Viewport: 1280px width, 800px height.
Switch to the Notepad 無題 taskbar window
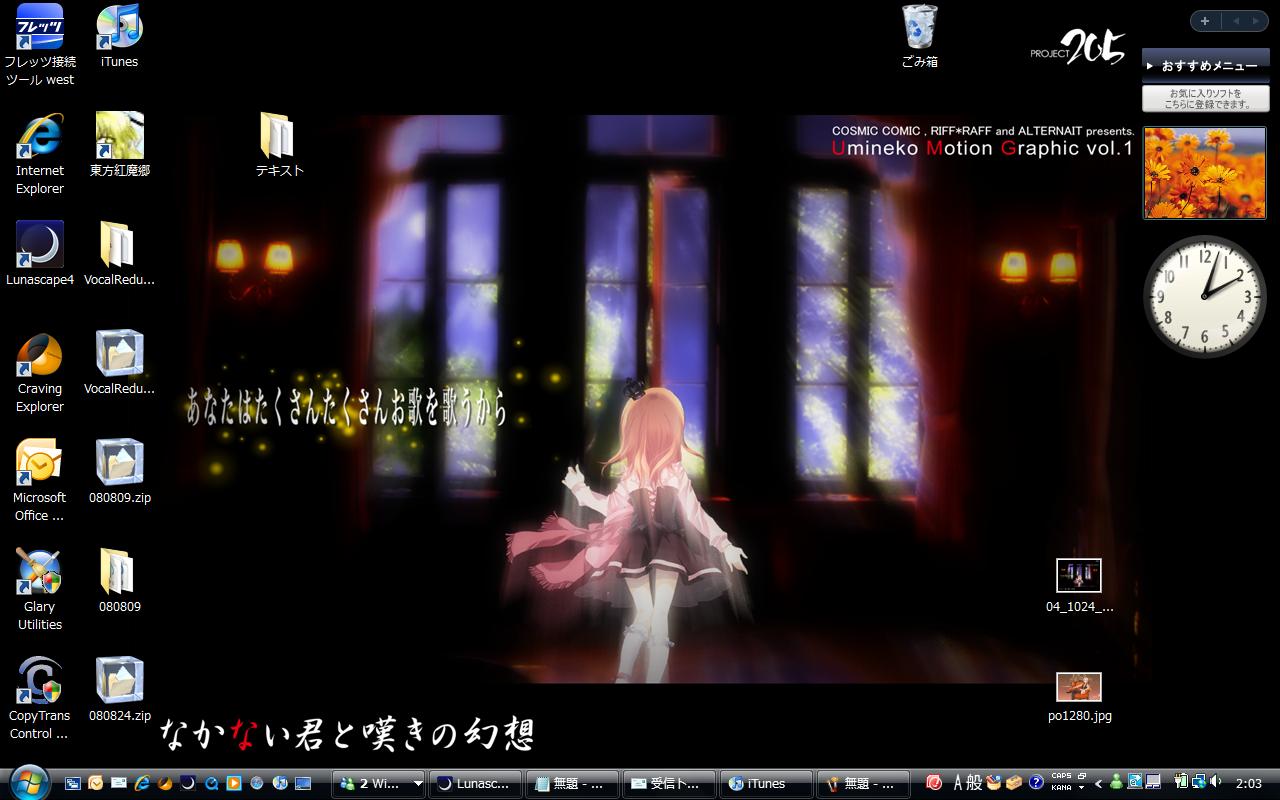pyautogui.click(x=572, y=783)
